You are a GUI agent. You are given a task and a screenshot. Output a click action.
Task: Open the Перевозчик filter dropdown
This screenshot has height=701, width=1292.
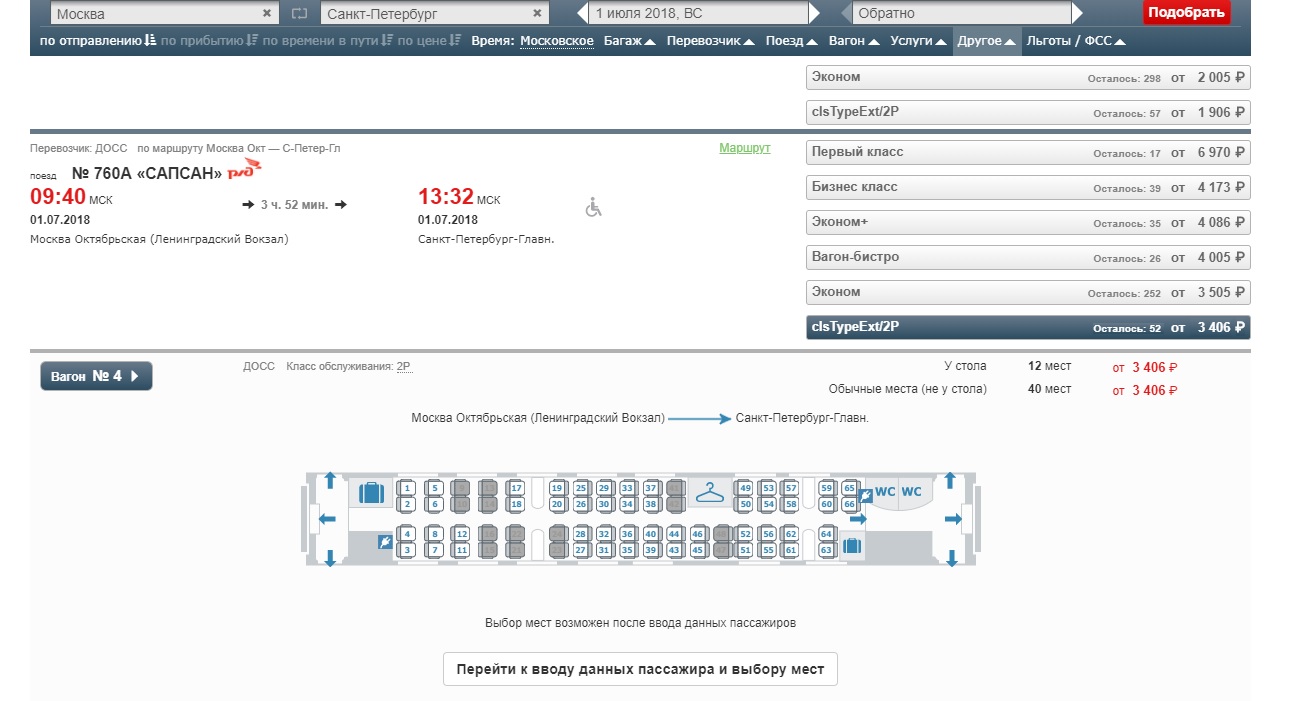pos(711,41)
